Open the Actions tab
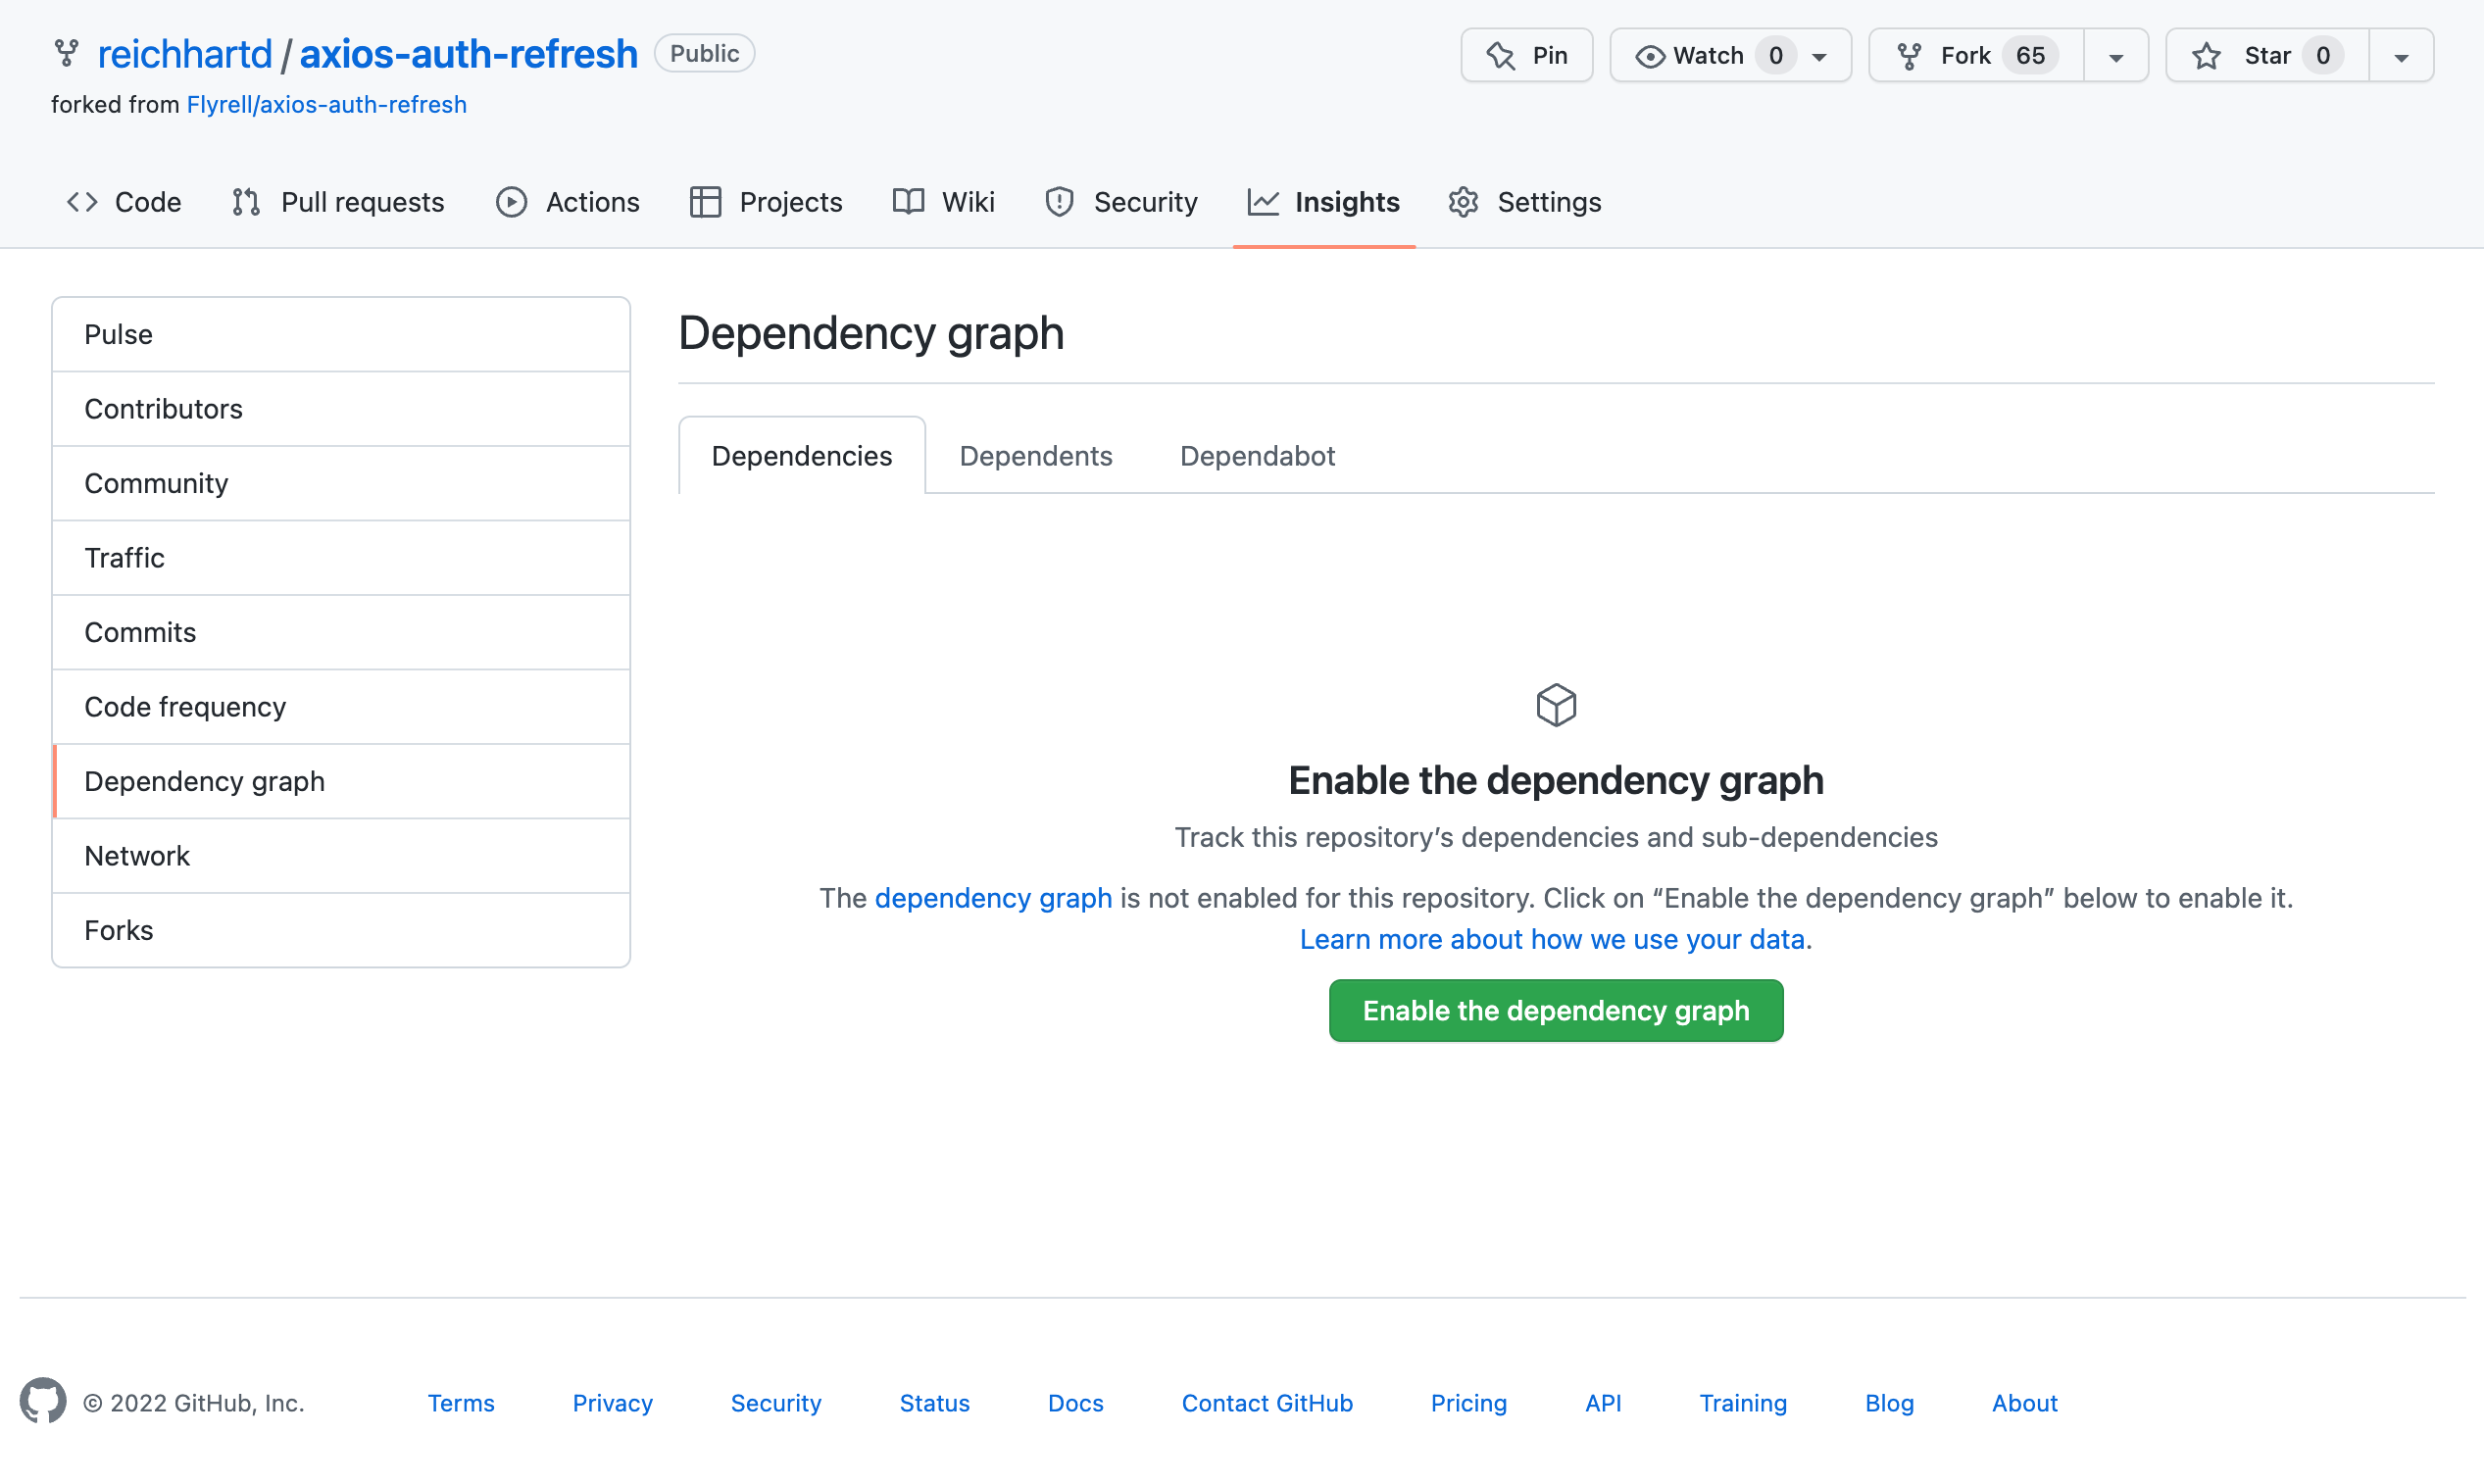The height and width of the screenshot is (1484, 2484). (x=567, y=202)
